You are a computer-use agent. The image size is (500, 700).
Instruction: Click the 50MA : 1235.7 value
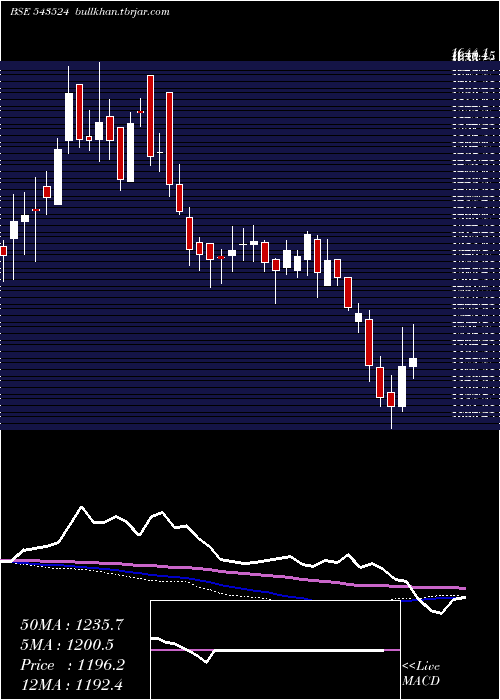[x=72, y=625]
